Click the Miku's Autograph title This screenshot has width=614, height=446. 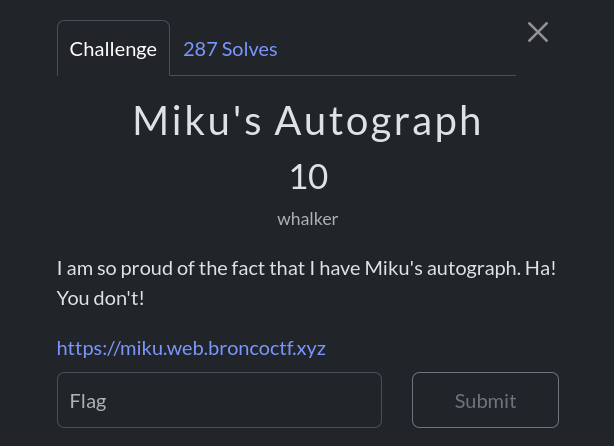coord(307,121)
